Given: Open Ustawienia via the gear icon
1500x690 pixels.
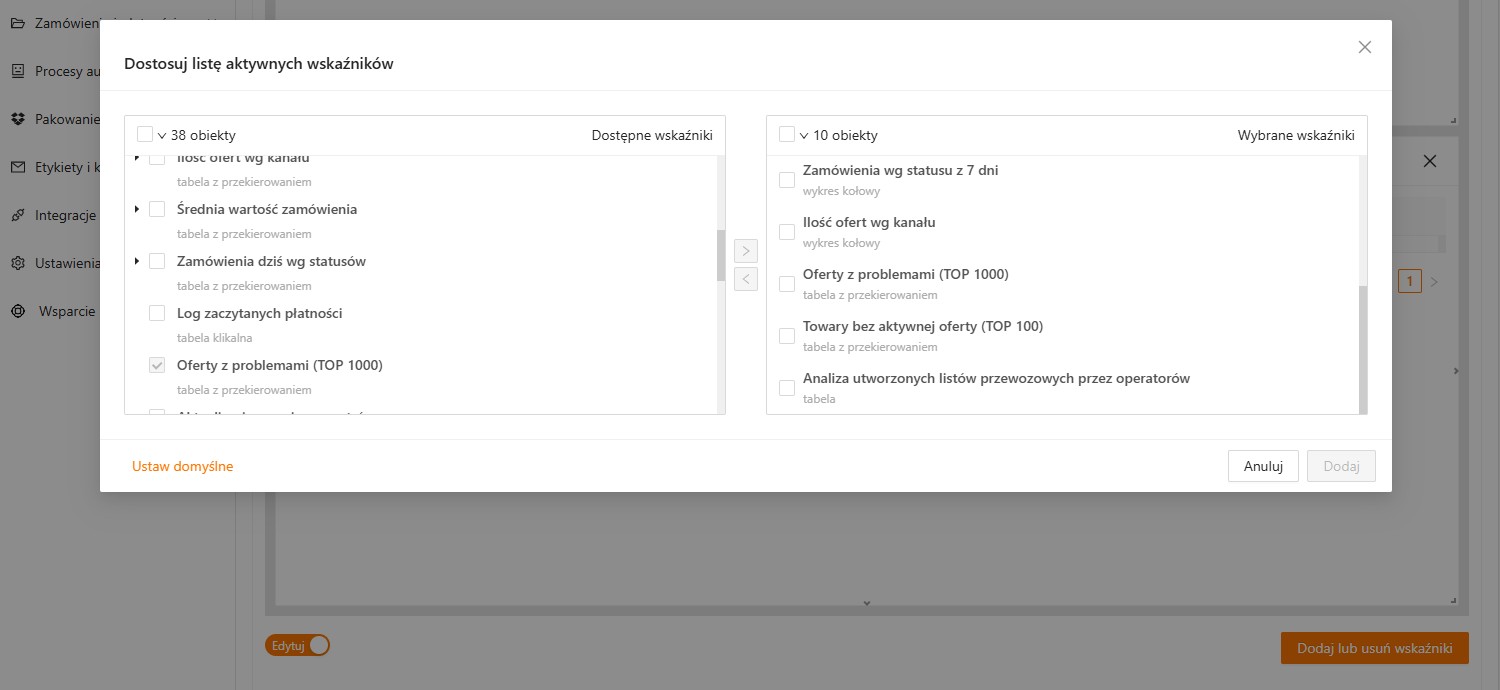Looking at the screenshot, I should (17, 263).
